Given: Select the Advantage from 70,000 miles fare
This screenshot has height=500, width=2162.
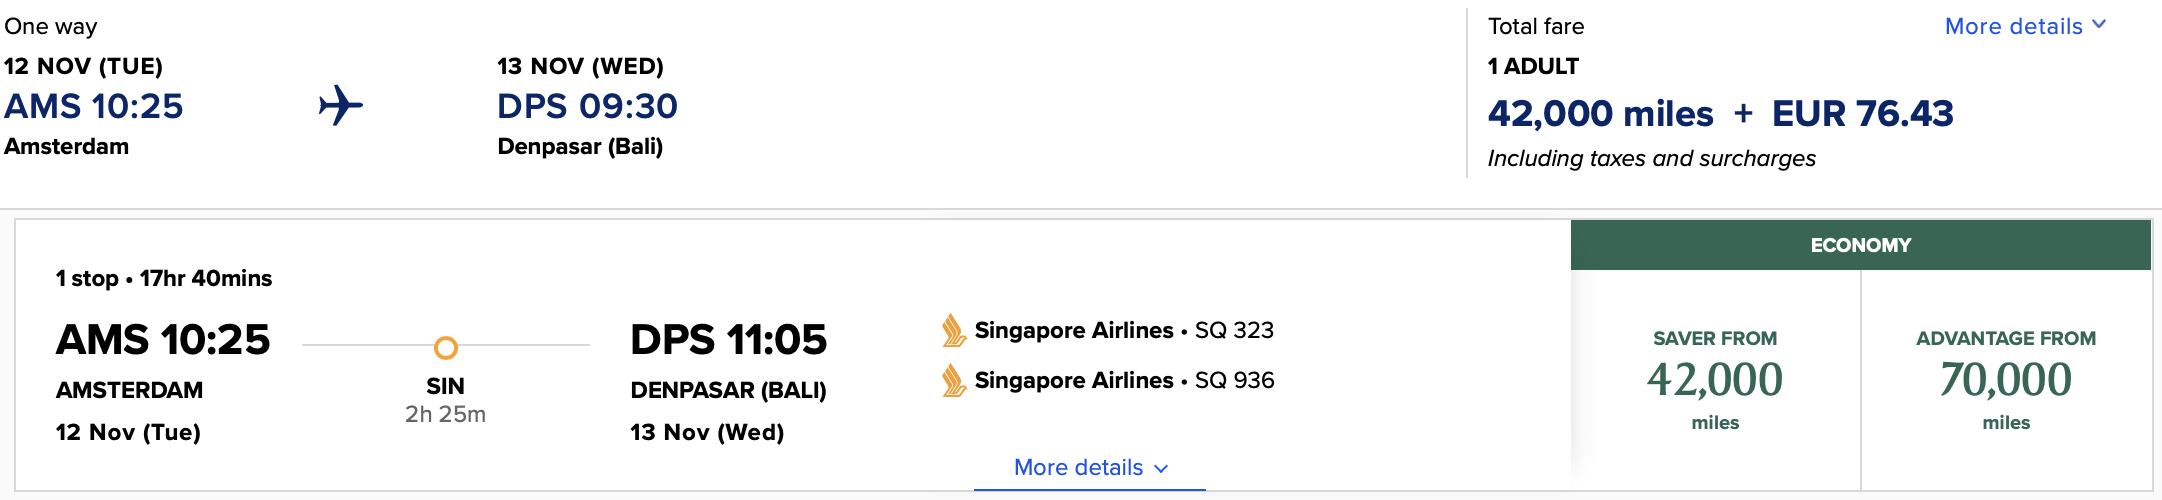Looking at the screenshot, I should pyautogui.click(x=2006, y=380).
